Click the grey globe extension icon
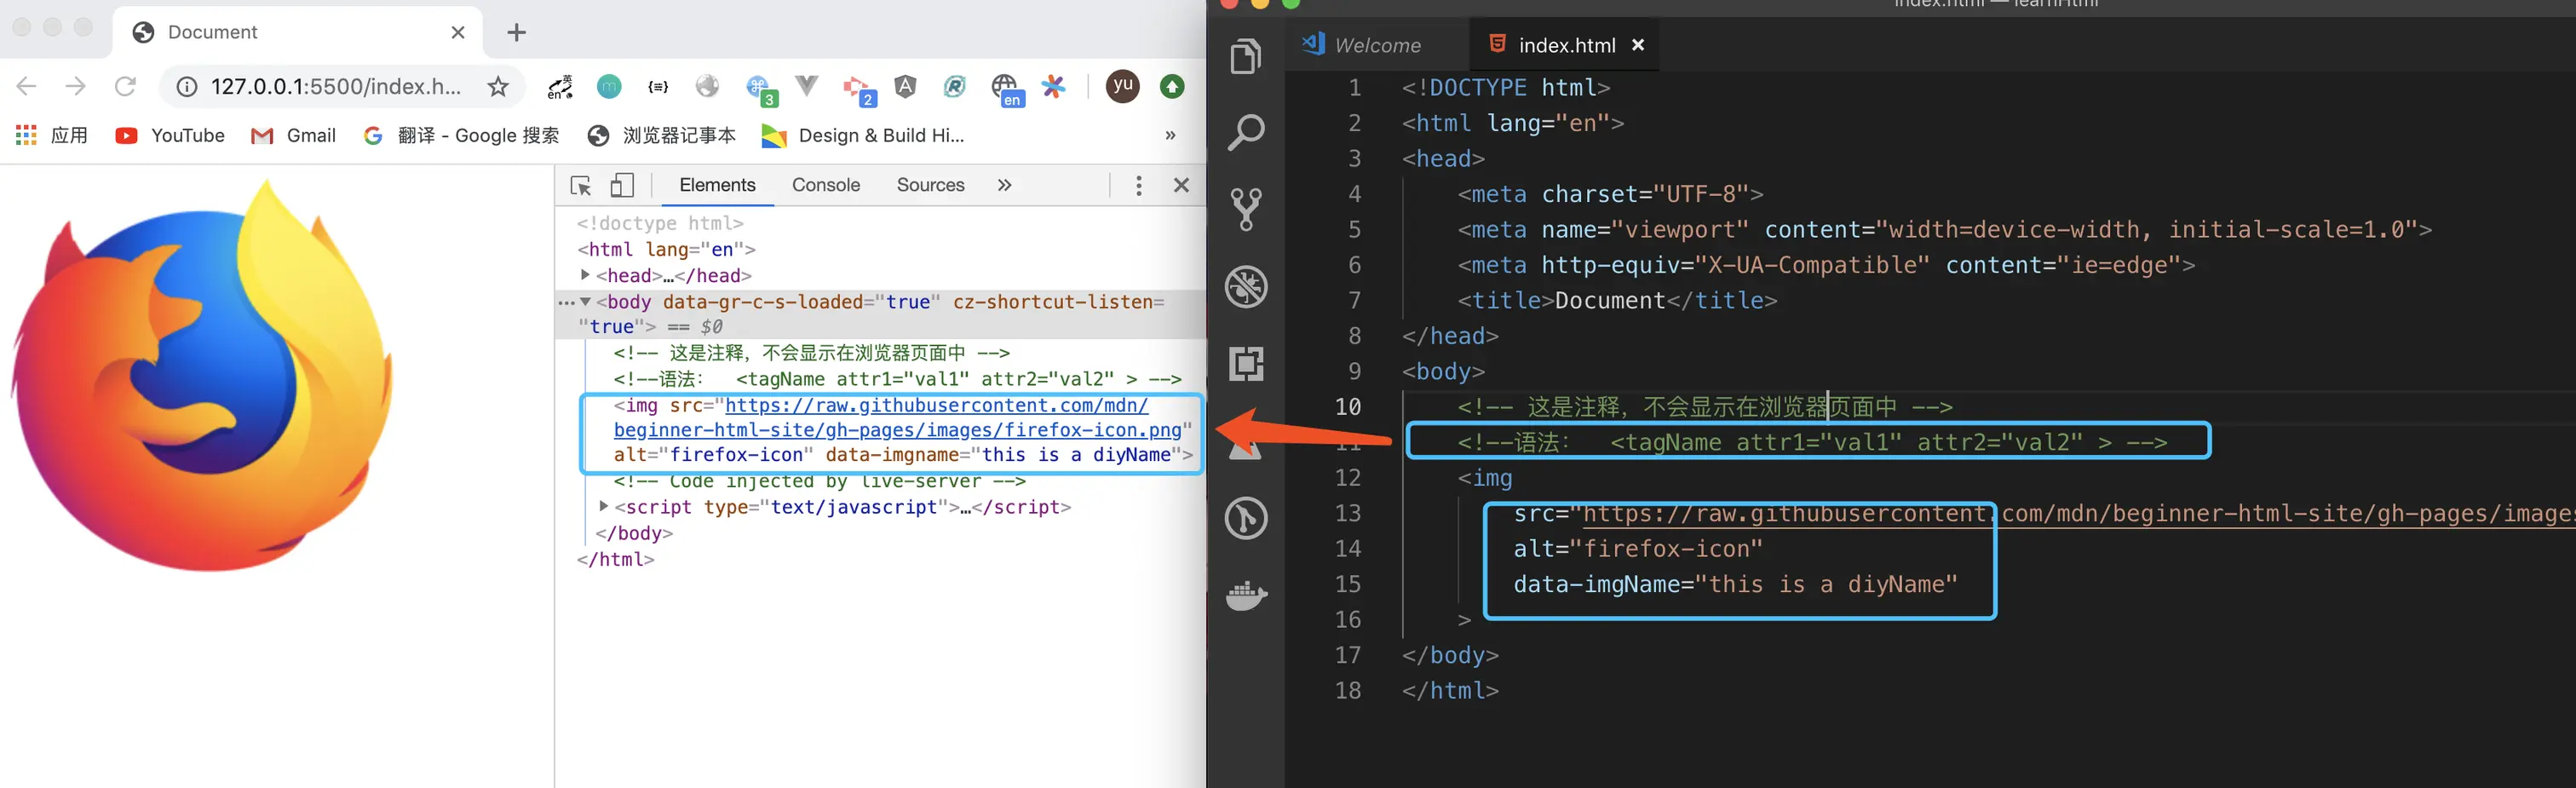 coord(707,87)
